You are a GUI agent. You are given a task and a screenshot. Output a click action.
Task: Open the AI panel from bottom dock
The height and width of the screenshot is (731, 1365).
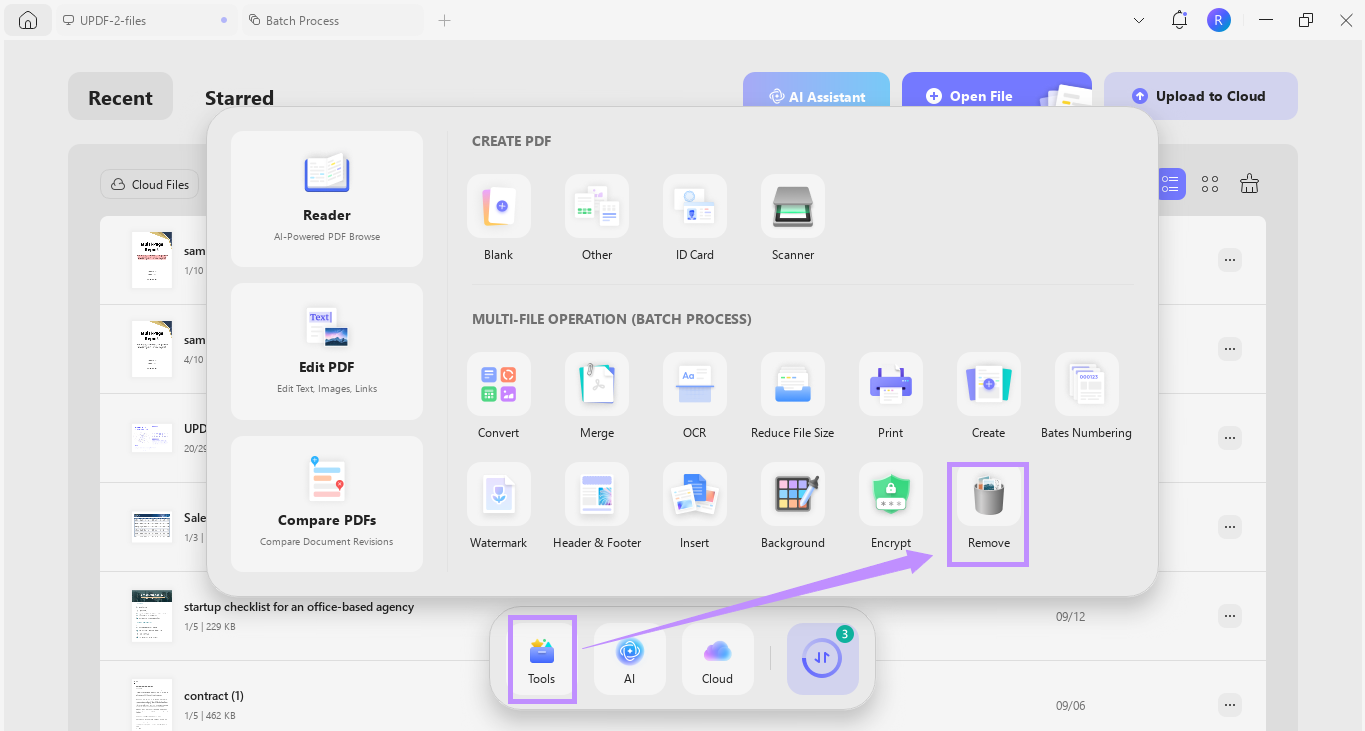[629, 658]
